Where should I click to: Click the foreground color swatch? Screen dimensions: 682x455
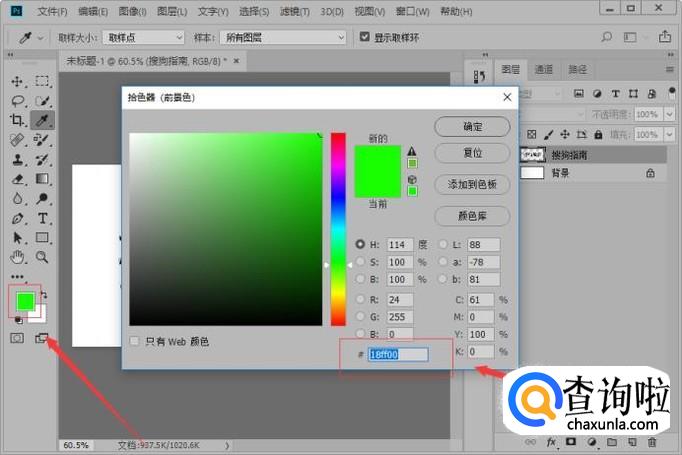coord(25,301)
